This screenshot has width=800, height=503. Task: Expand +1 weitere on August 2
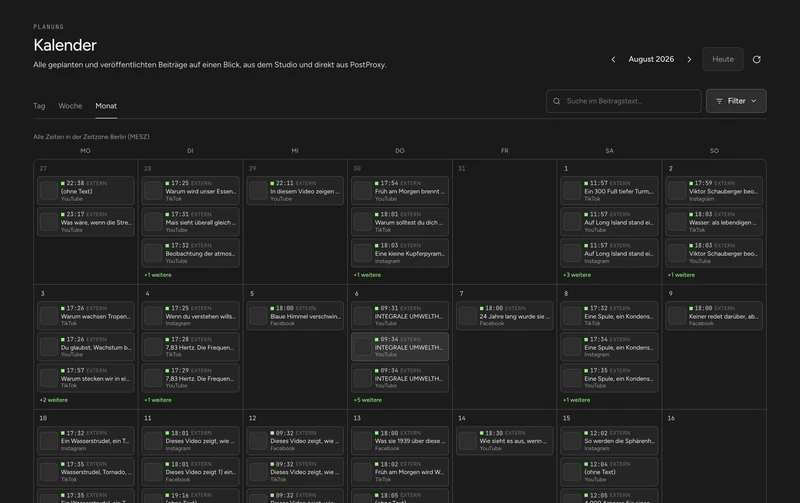(682, 275)
